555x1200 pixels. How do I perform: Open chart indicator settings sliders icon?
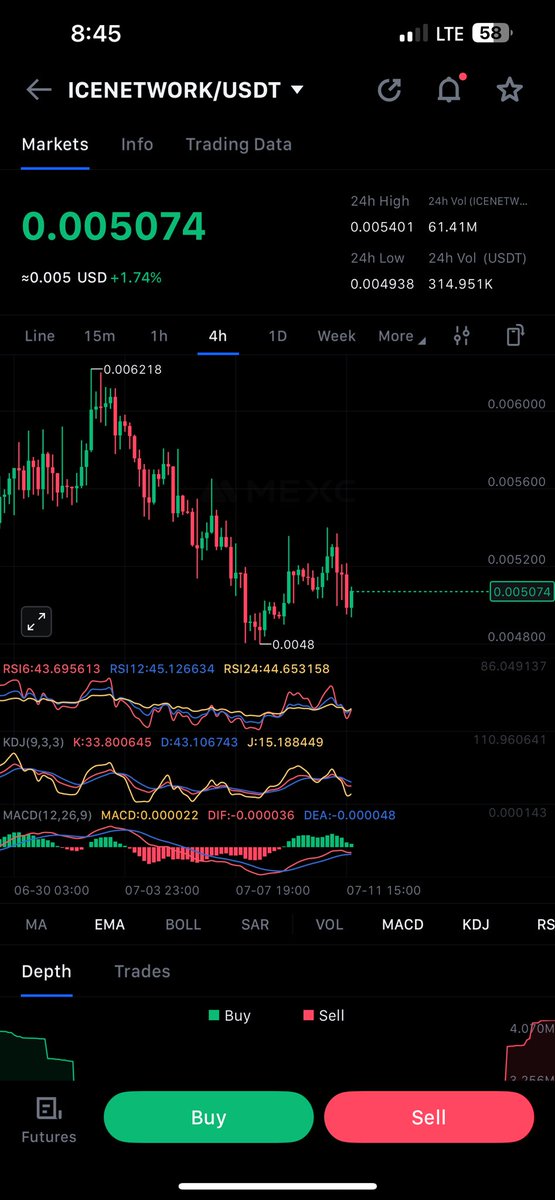[461, 336]
